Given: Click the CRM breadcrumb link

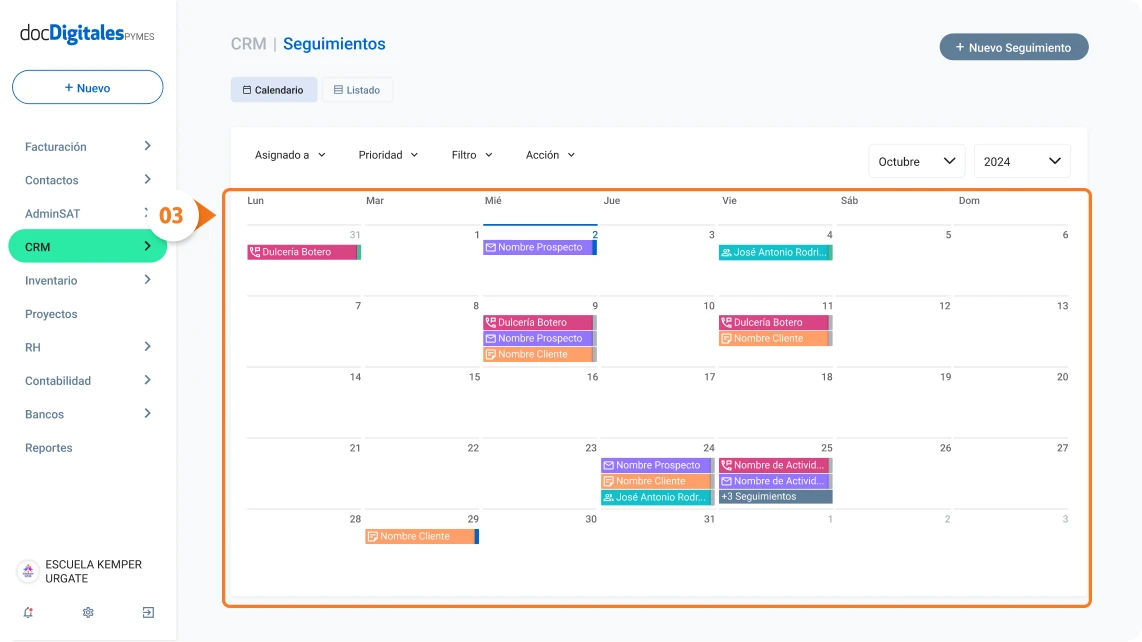Looking at the screenshot, I should click(248, 44).
